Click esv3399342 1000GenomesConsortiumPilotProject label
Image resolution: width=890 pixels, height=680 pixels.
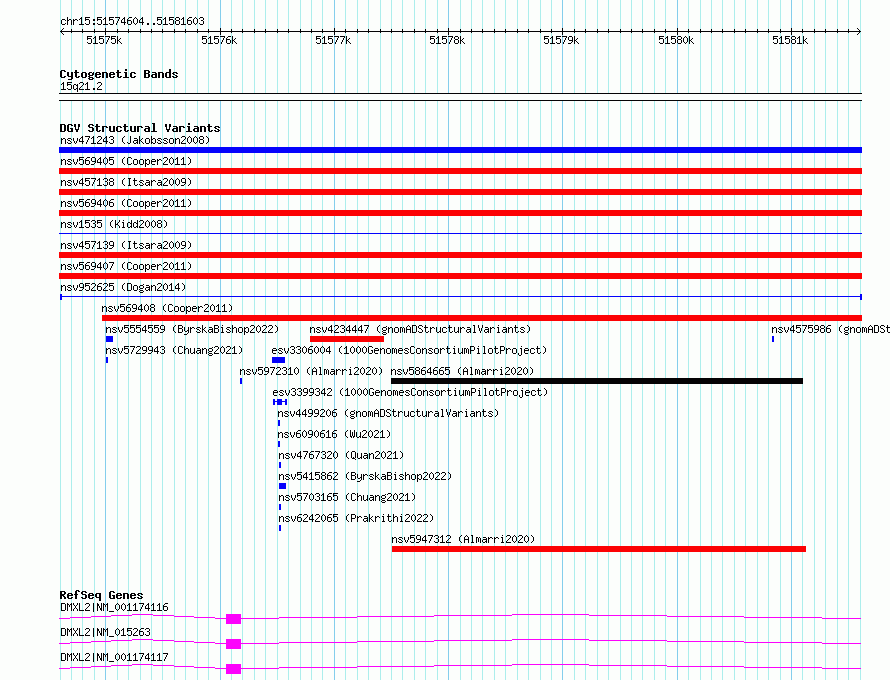[x=410, y=392]
